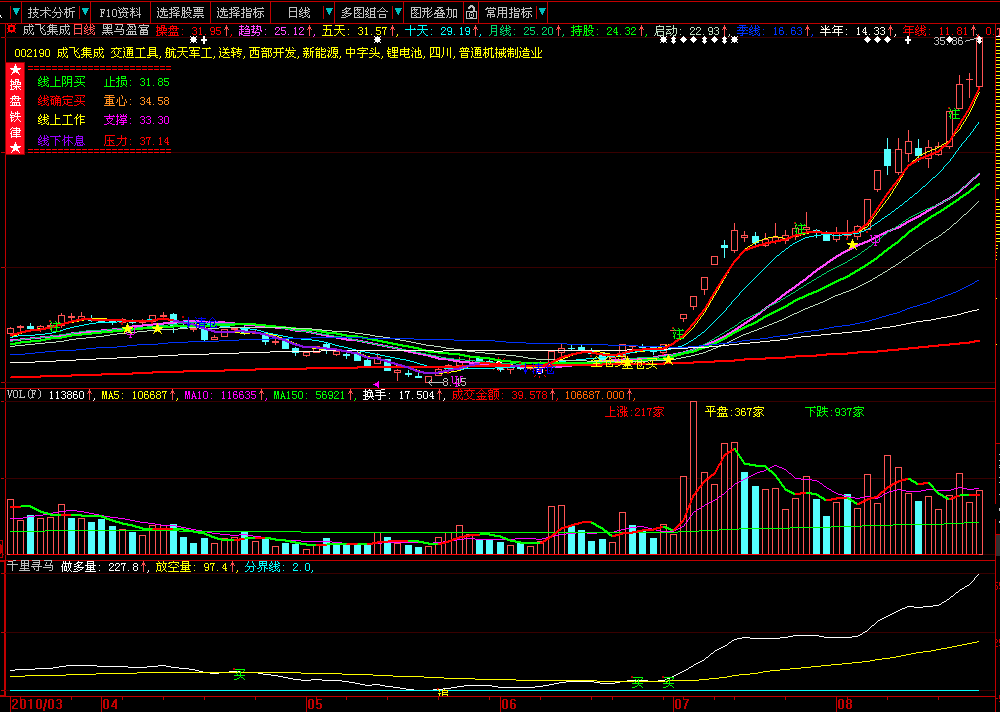Click the red 操盘铁律 star banner

point(15,108)
